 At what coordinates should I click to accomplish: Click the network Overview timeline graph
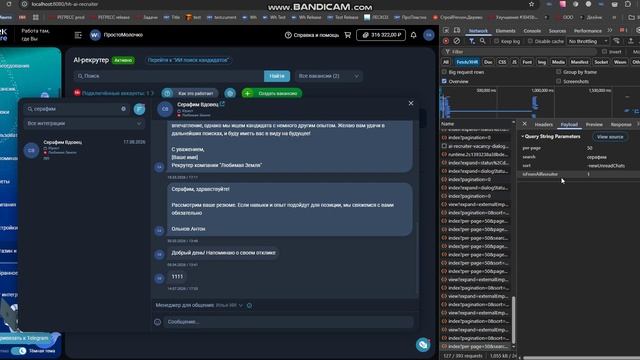point(540,102)
